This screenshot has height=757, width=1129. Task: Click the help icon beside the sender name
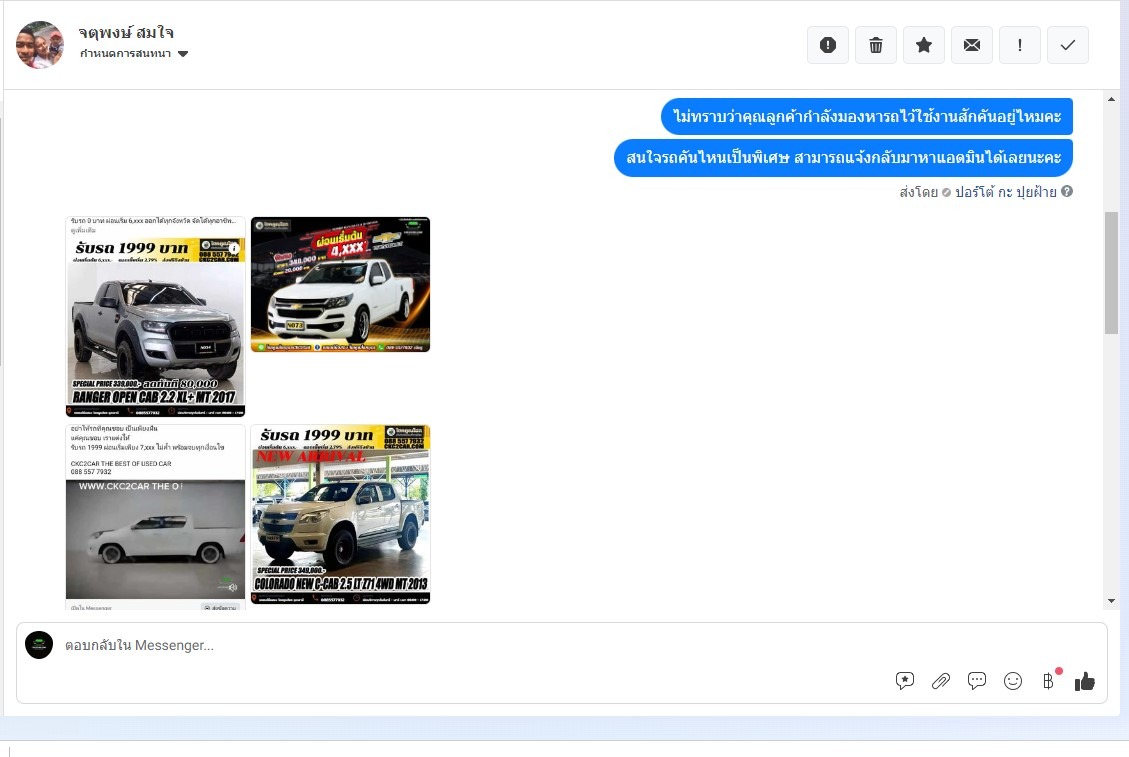[1067, 192]
